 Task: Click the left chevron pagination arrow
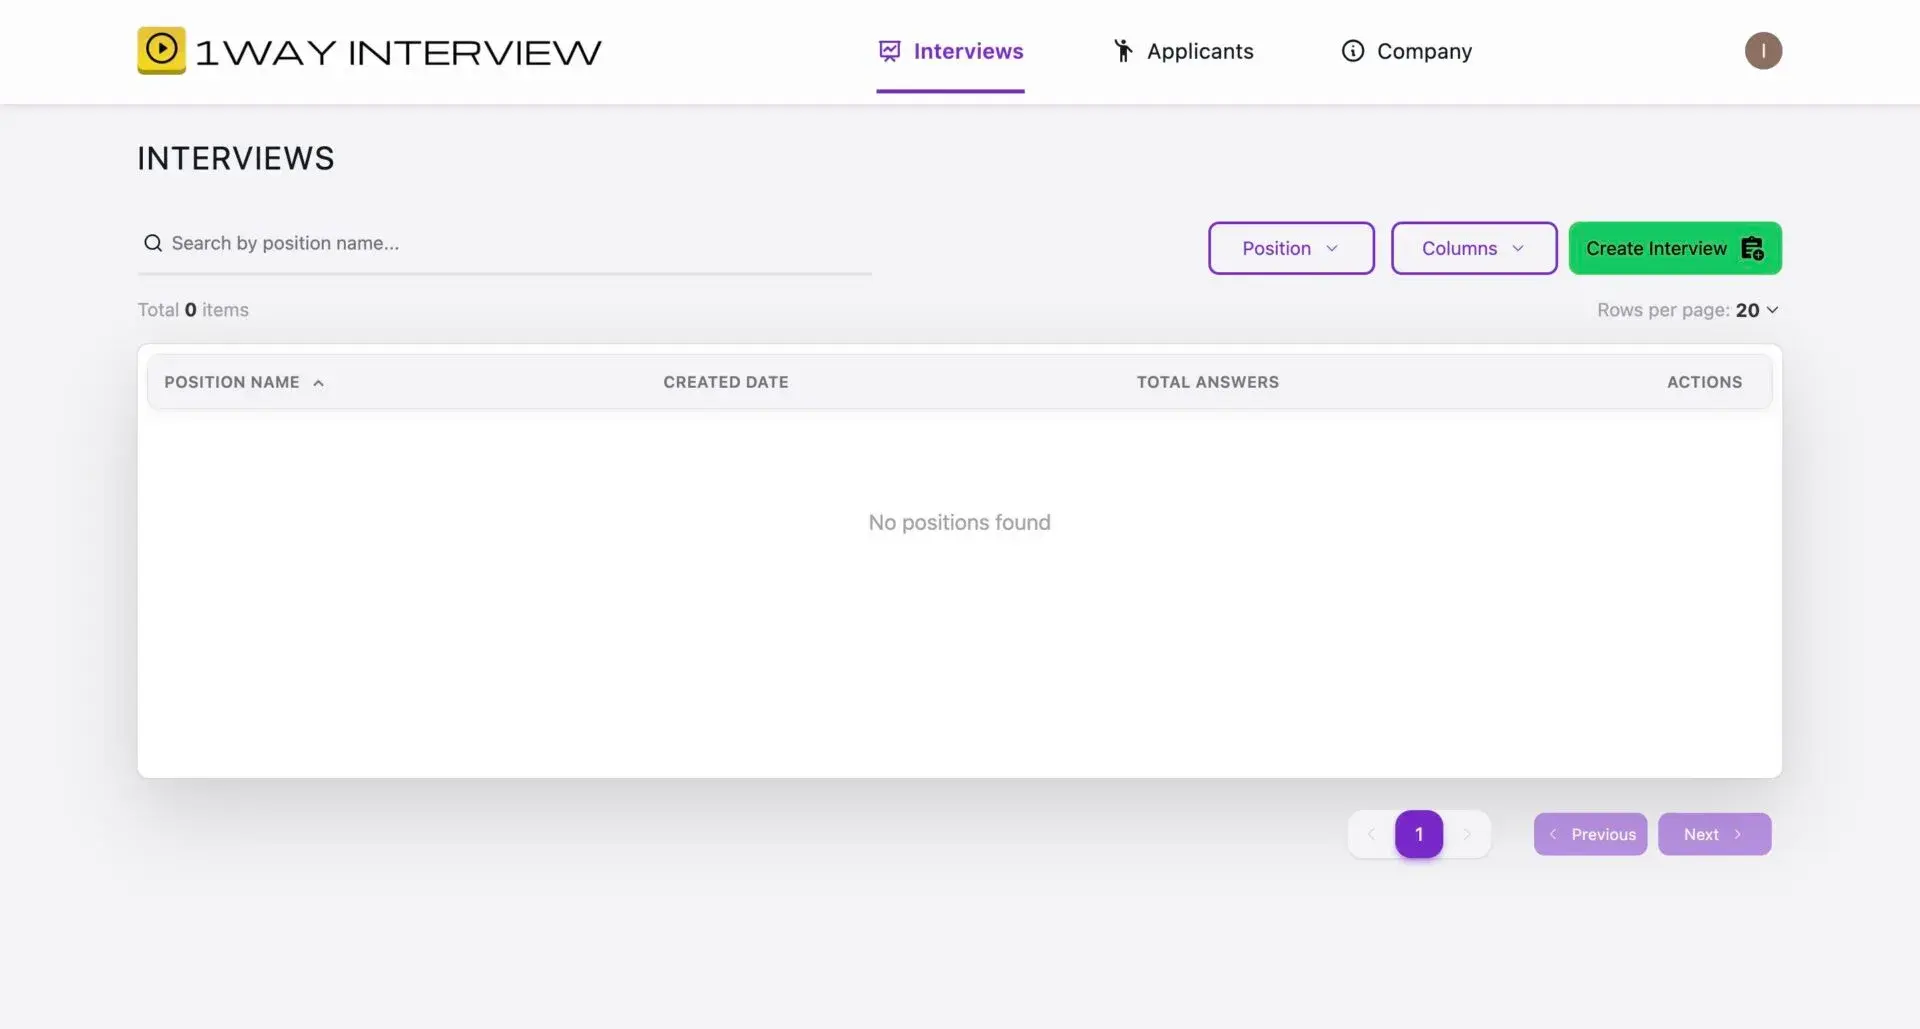coord(1371,834)
